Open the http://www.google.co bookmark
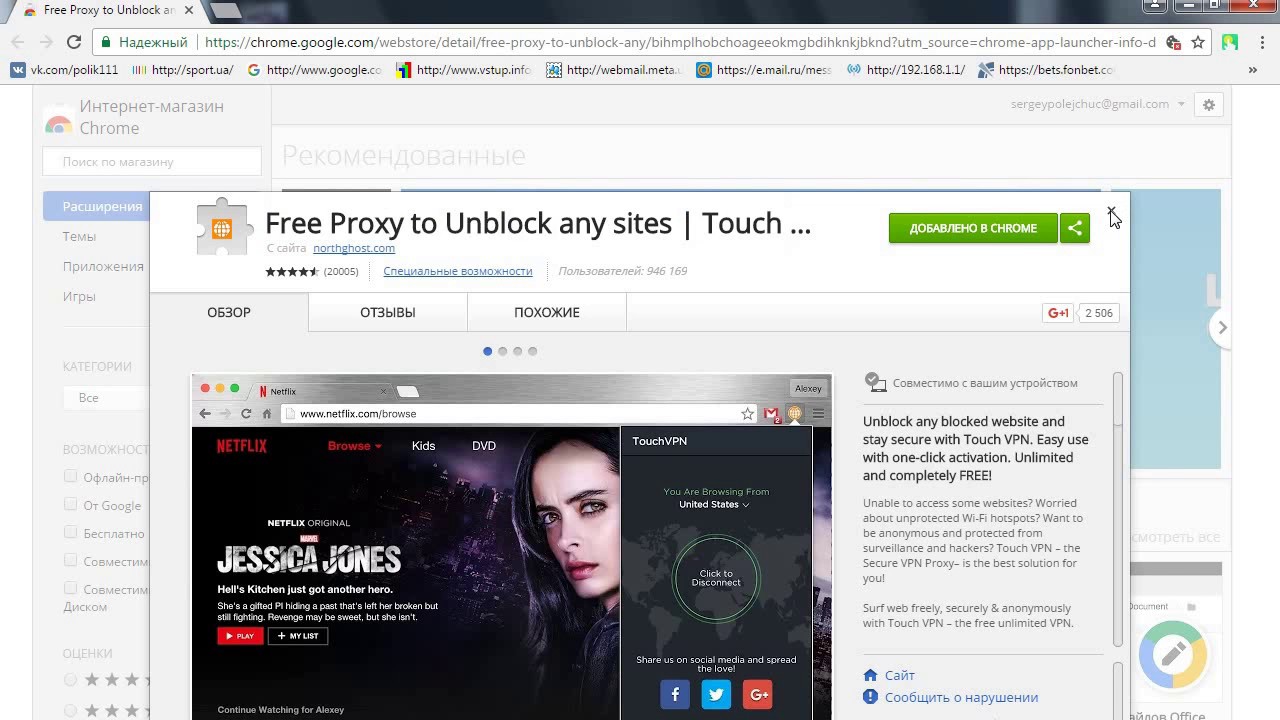 pyautogui.click(x=314, y=70)
